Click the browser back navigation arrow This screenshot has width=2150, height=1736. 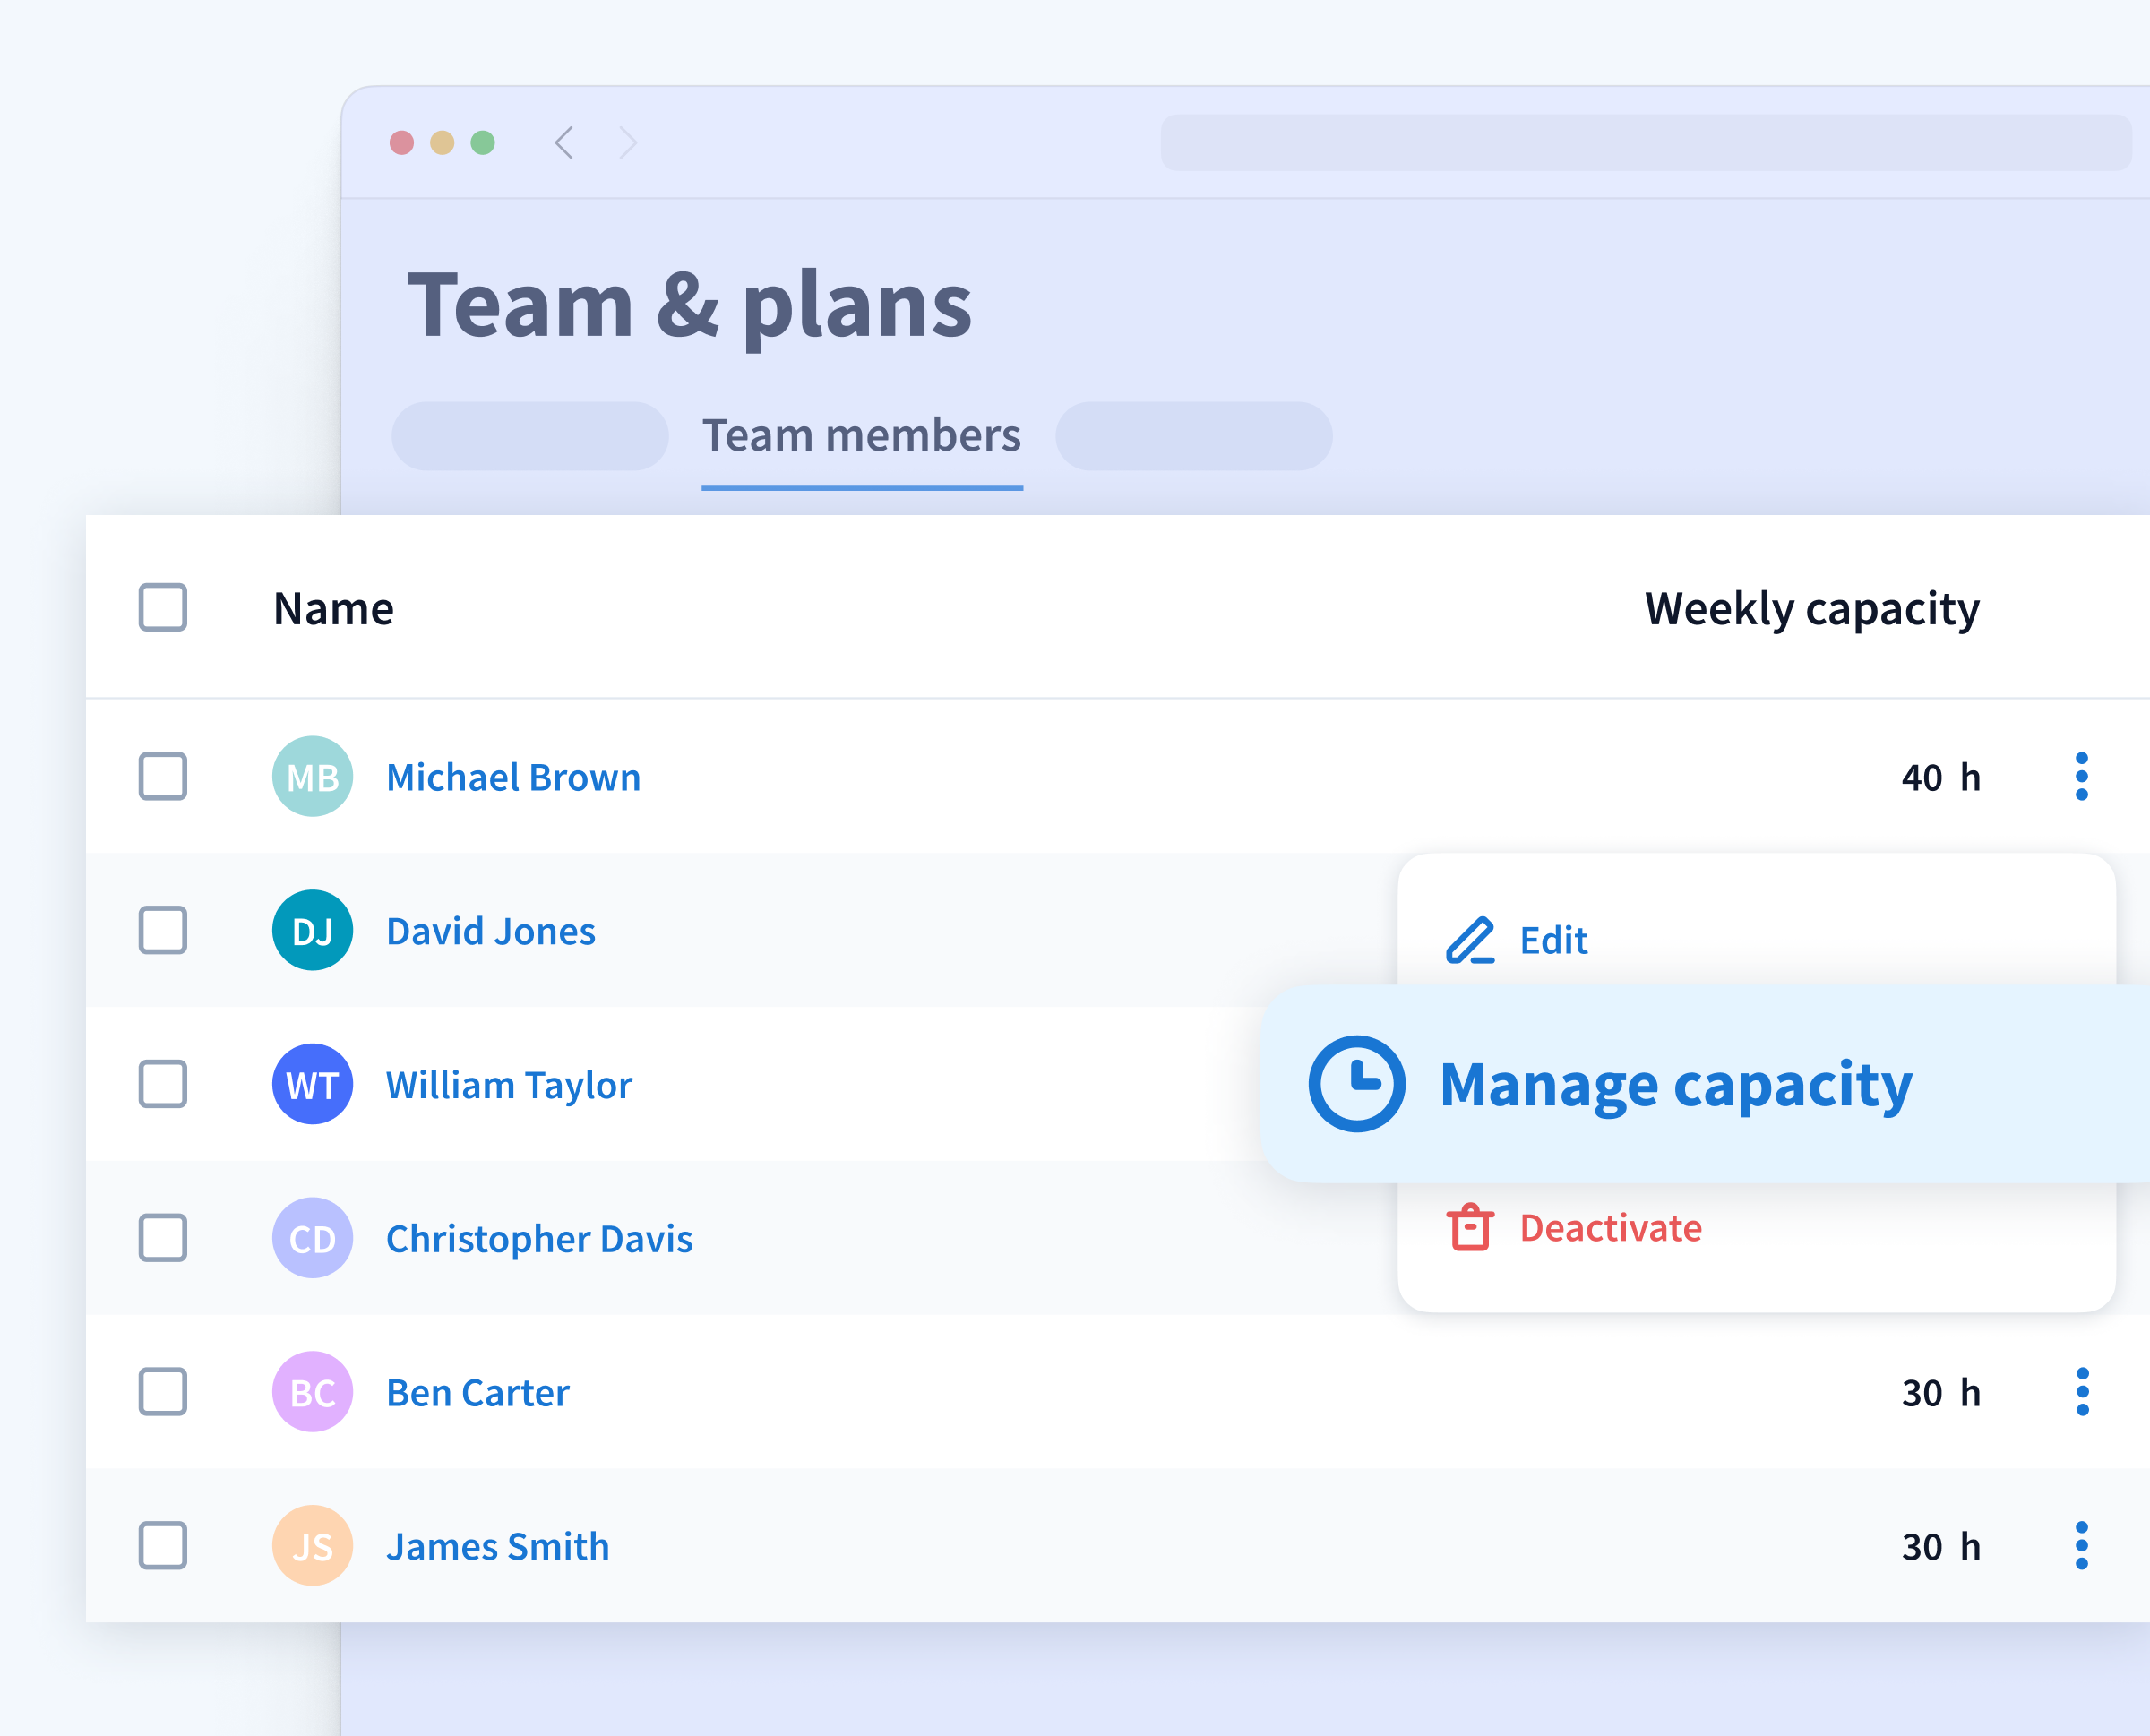pyautogui.click(x=565, y=143)
